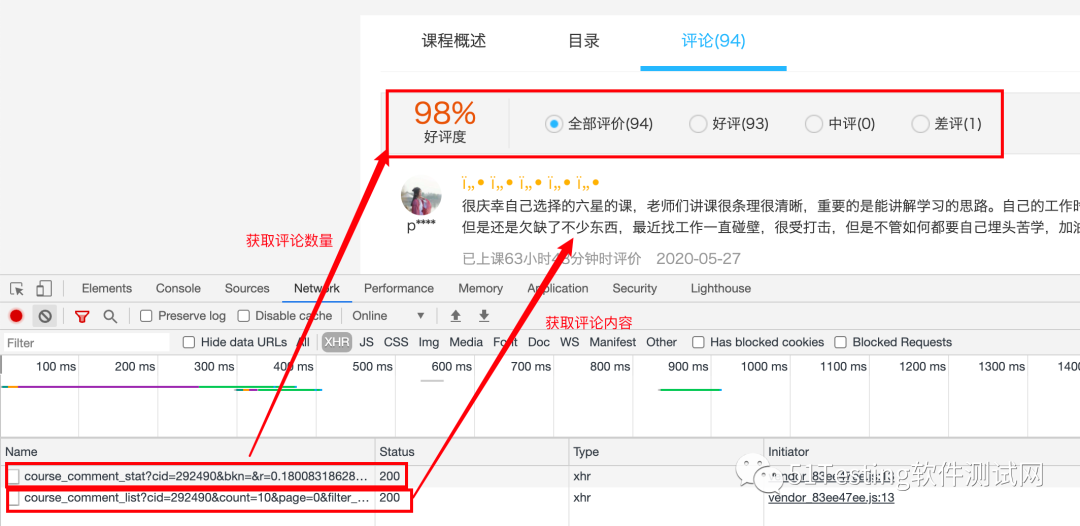The image size is (1080, 526).
Task: Filter requests by WS type
Action: coord(569,342)
